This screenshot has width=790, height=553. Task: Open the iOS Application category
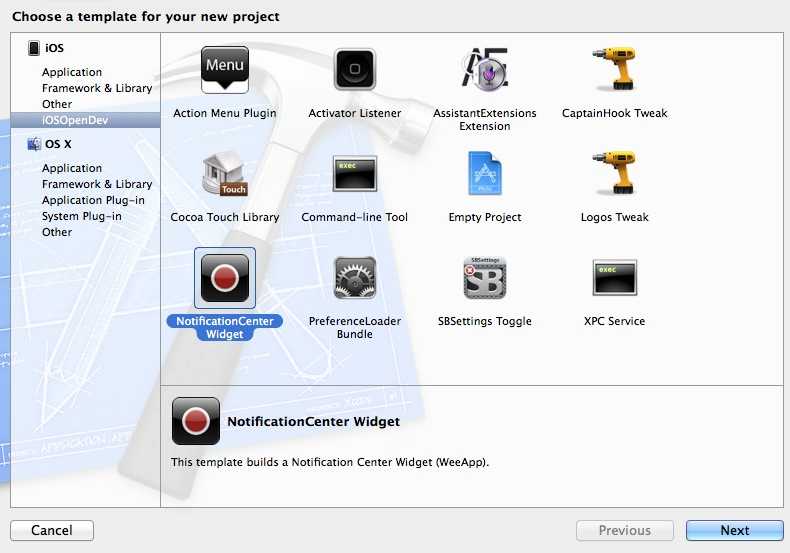[72, 72]
